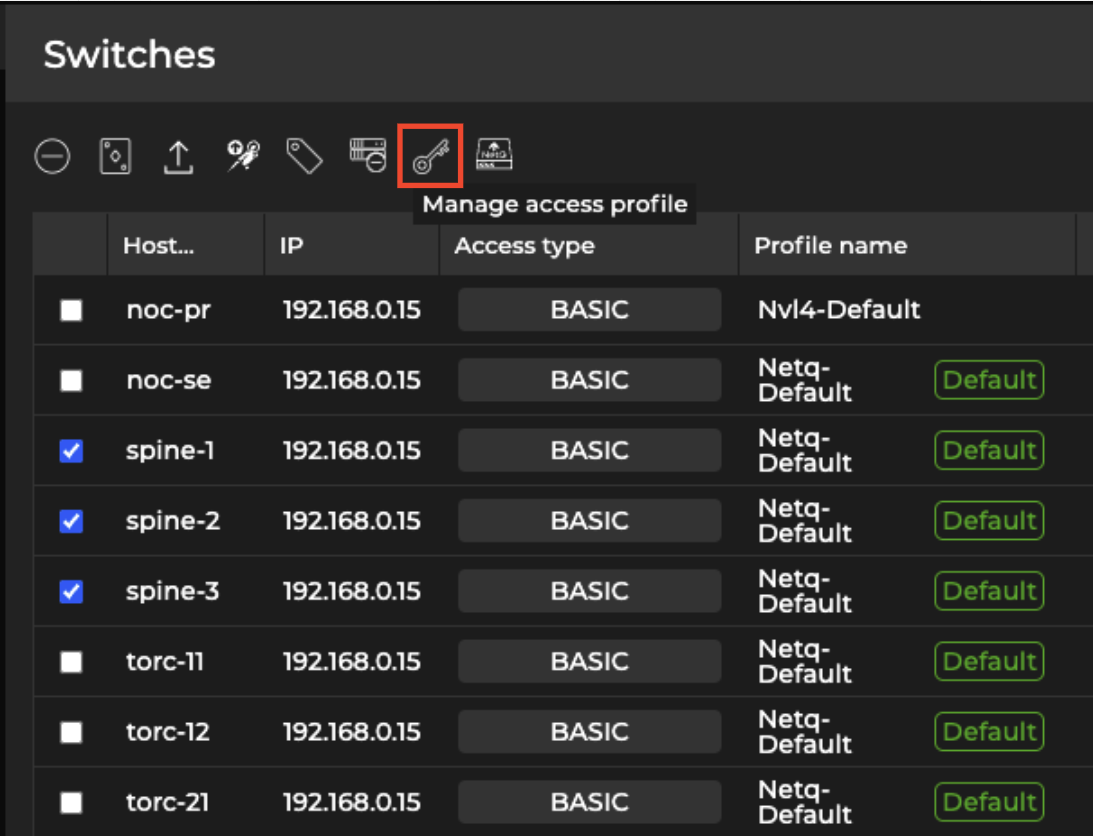Uncheck the spine-1 checkbox
1093x836 pixels.
coord(71,452)
